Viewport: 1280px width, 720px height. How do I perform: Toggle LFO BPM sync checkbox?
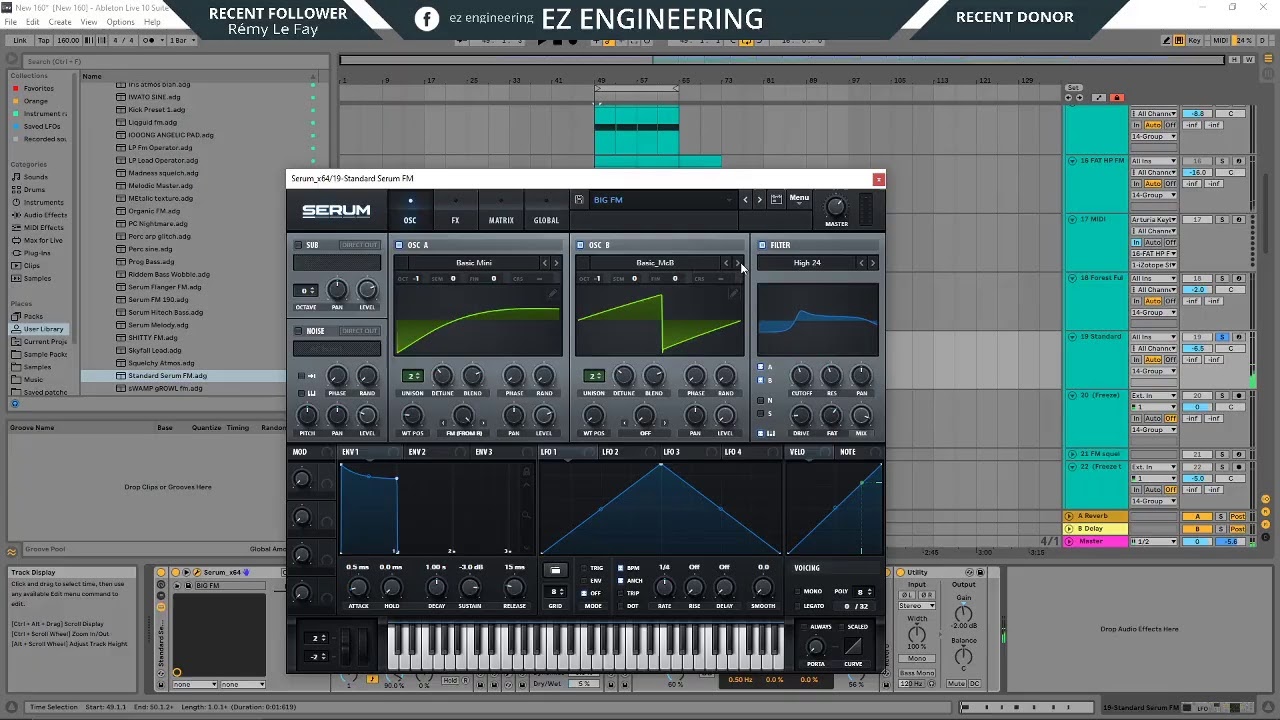(x=621, y=568)
